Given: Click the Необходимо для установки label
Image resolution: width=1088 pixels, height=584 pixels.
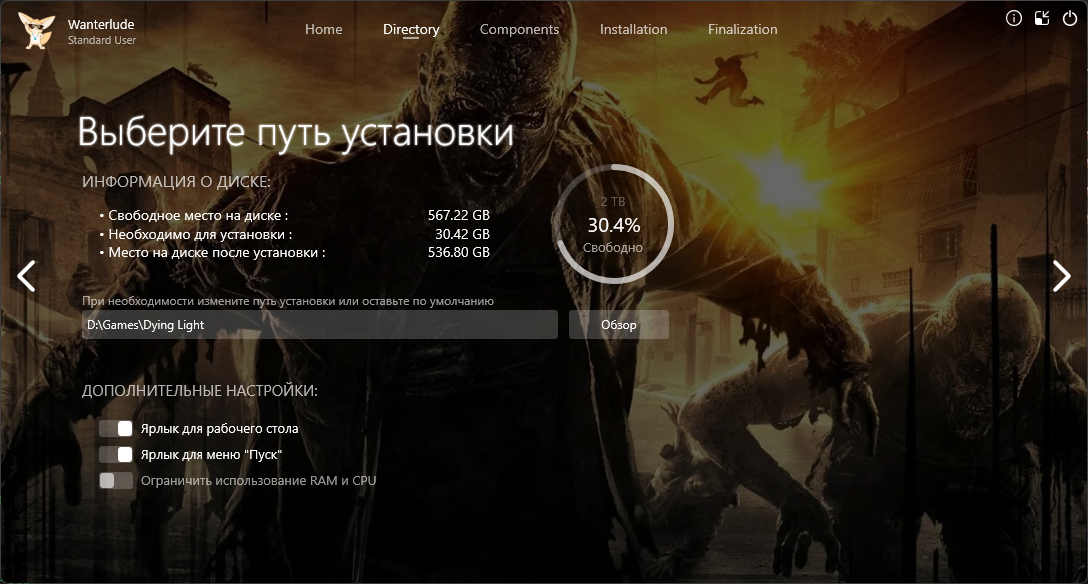Looking at the screenshot, I should coord(200,234).
